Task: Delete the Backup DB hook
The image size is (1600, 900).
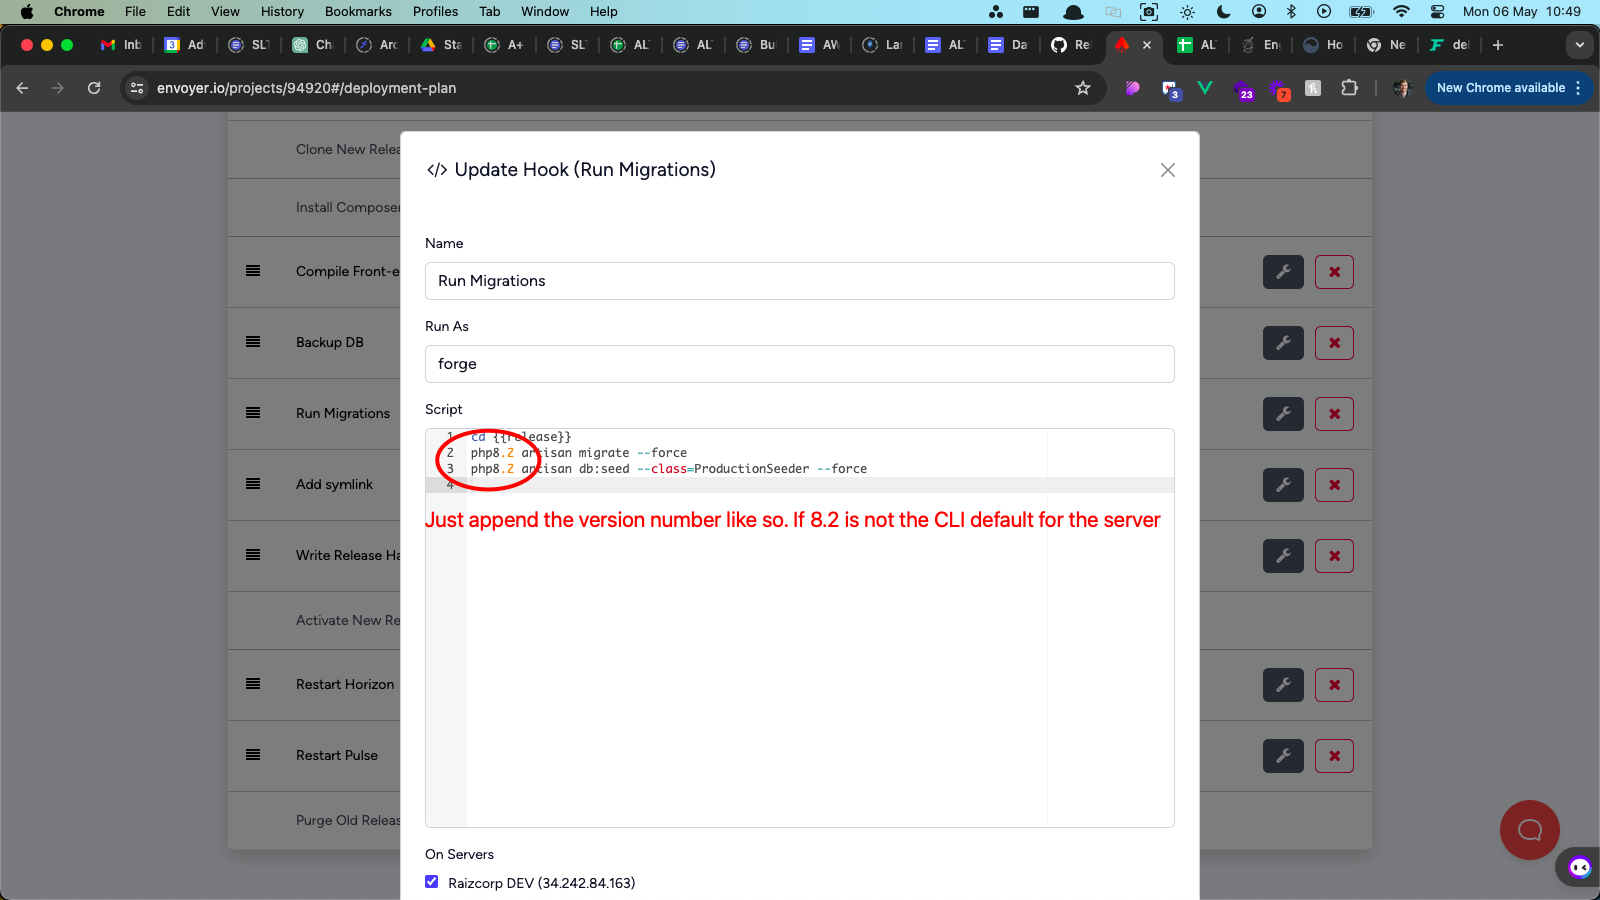Action: 1334,343
